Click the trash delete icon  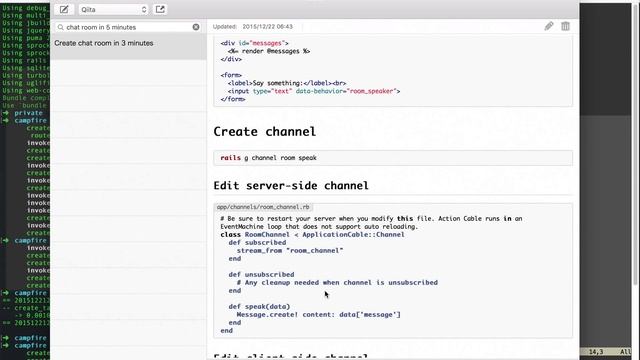[565, 26]
